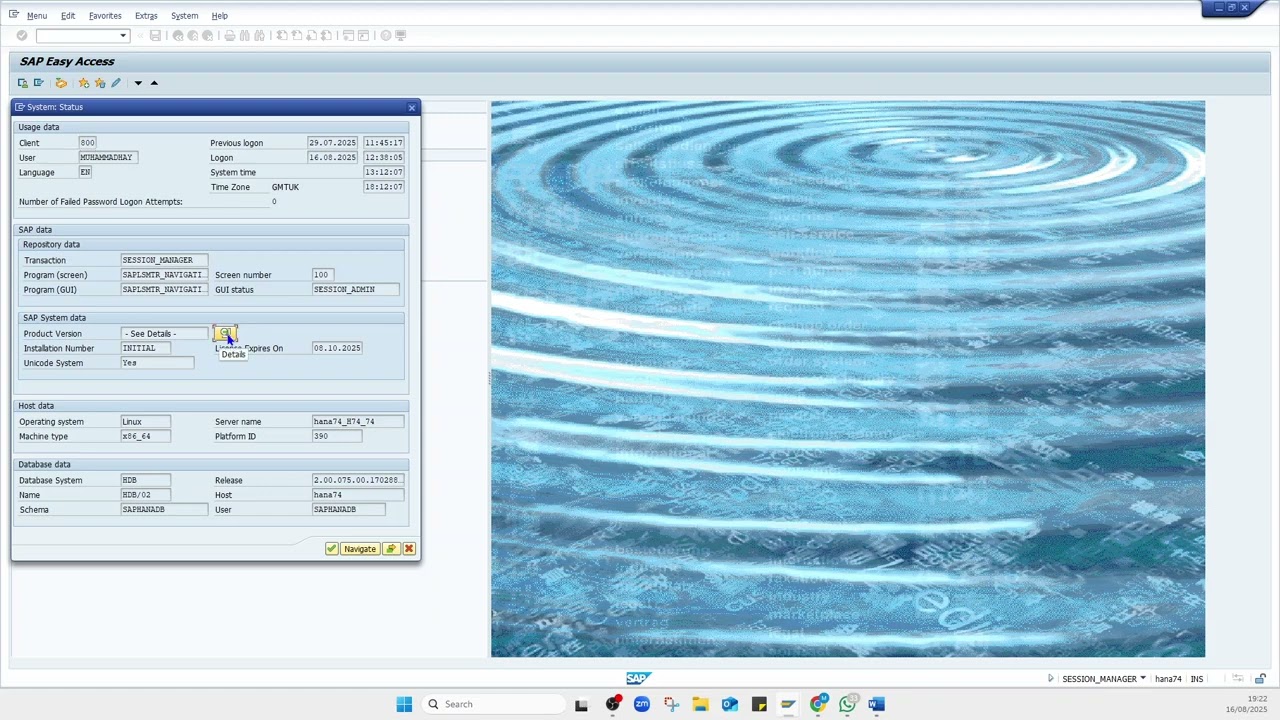Click the Print icon in toolbar
This screenshot has width=1280, height=720.
tap(229, 36)
